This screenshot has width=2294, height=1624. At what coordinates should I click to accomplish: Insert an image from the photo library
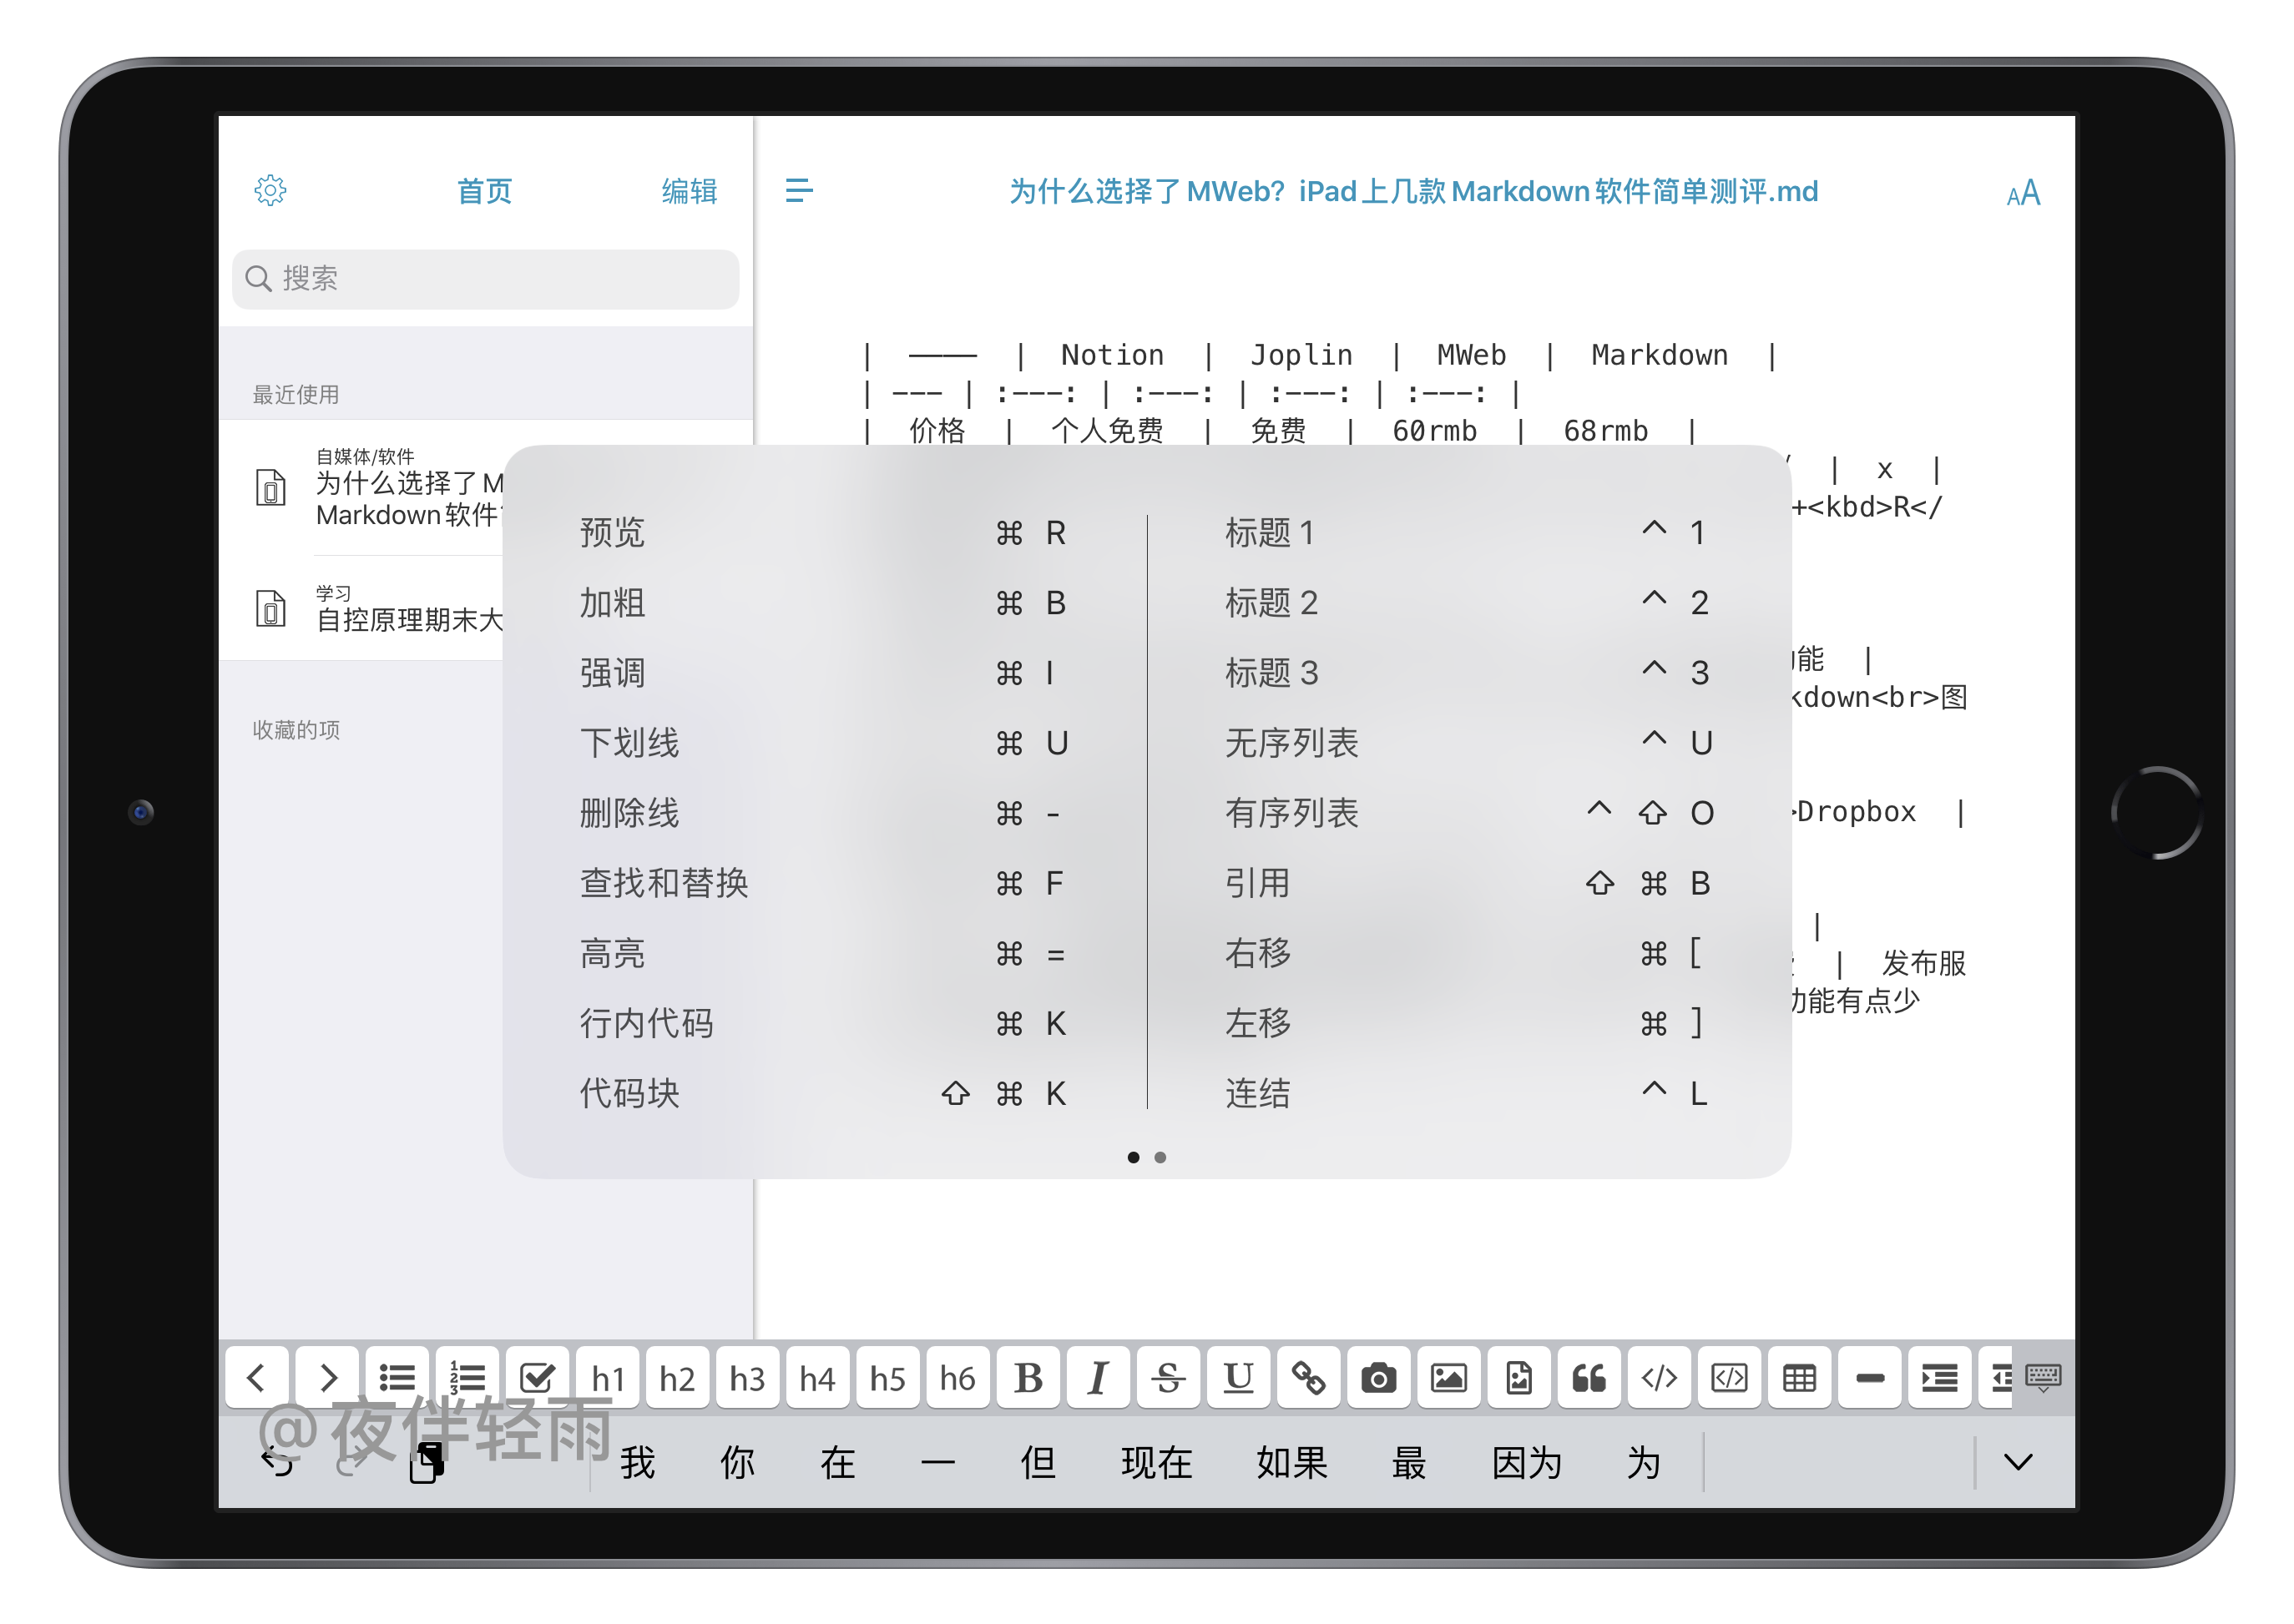1448,1377
